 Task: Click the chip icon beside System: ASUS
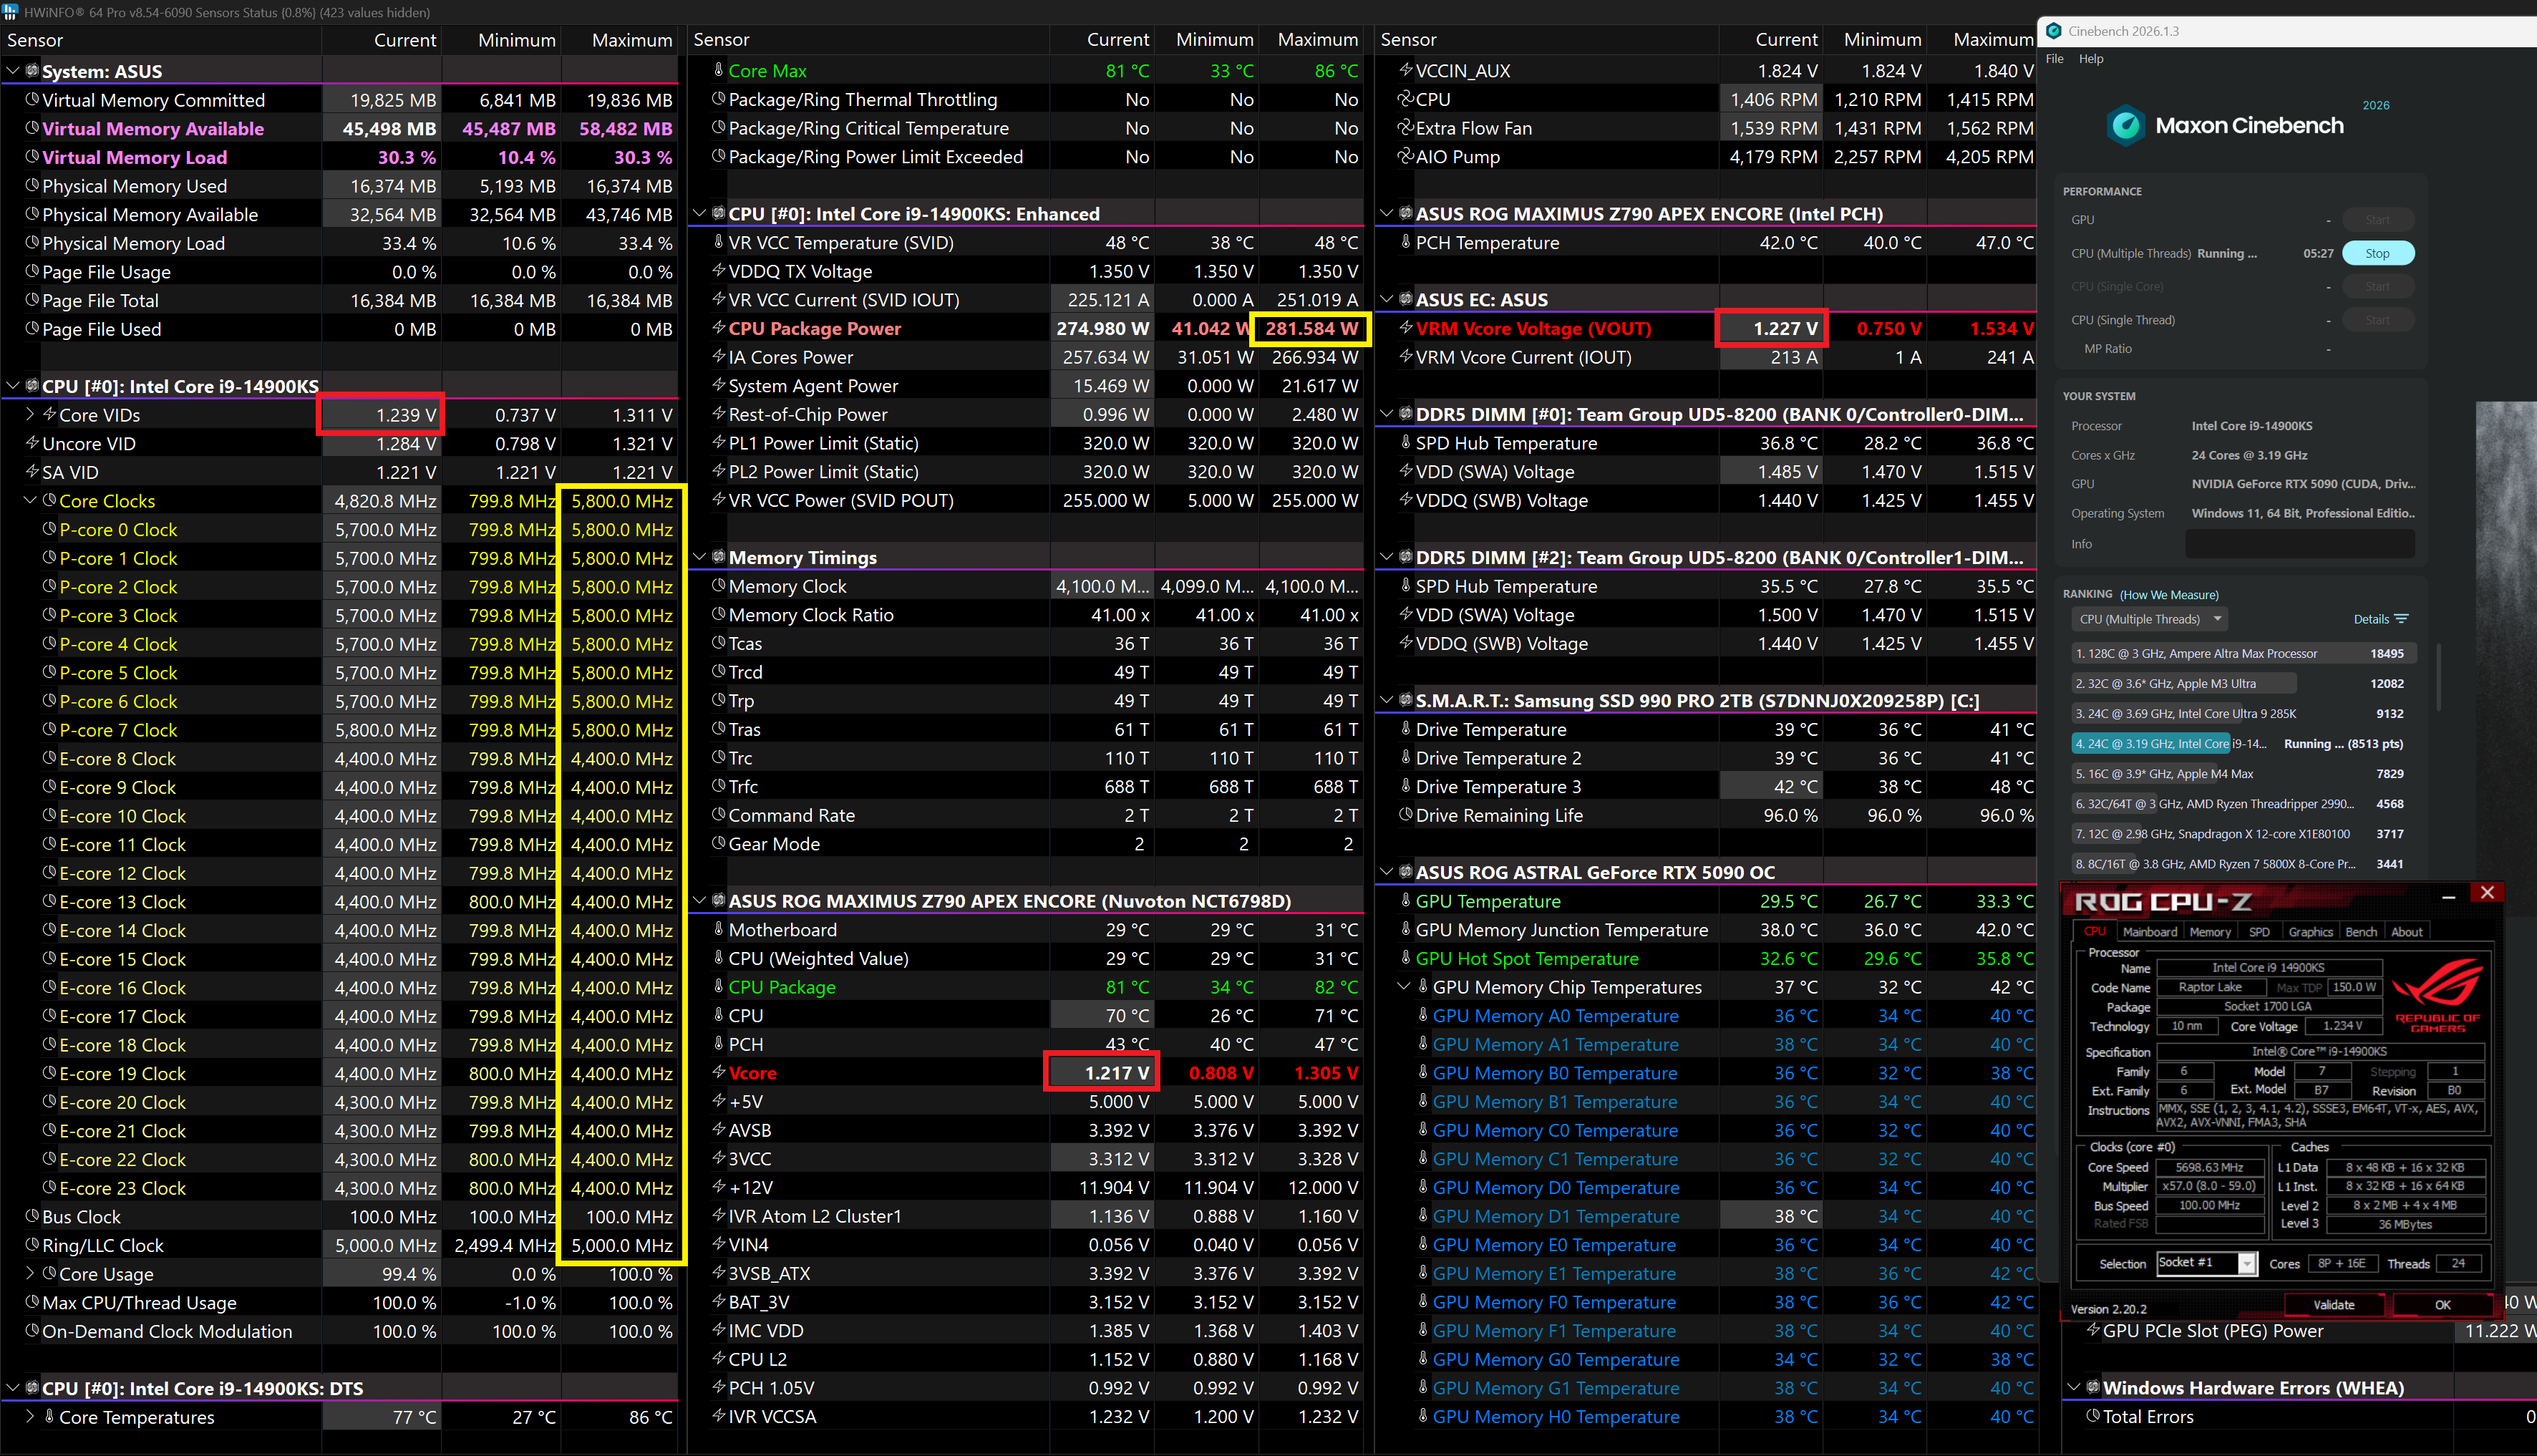point(32,71)
